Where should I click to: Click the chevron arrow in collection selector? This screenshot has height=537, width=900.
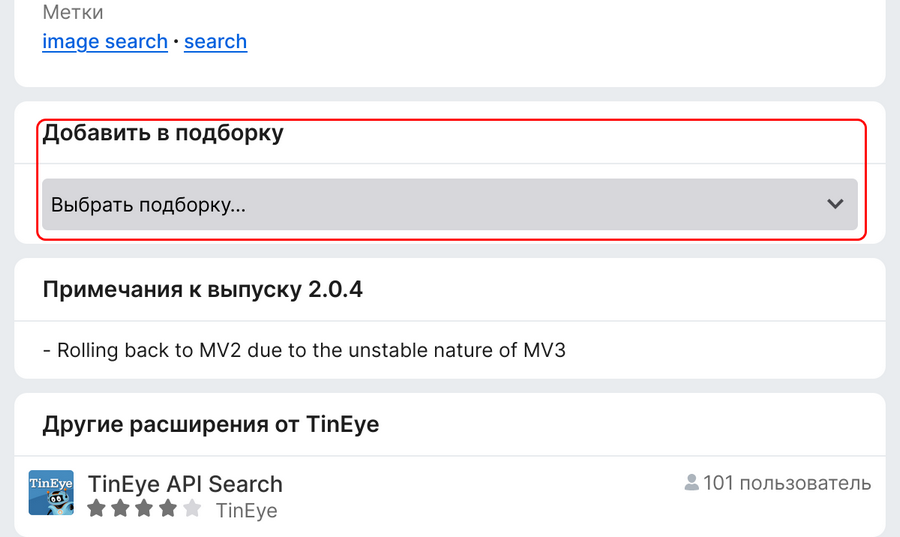(x=835, y=204)
